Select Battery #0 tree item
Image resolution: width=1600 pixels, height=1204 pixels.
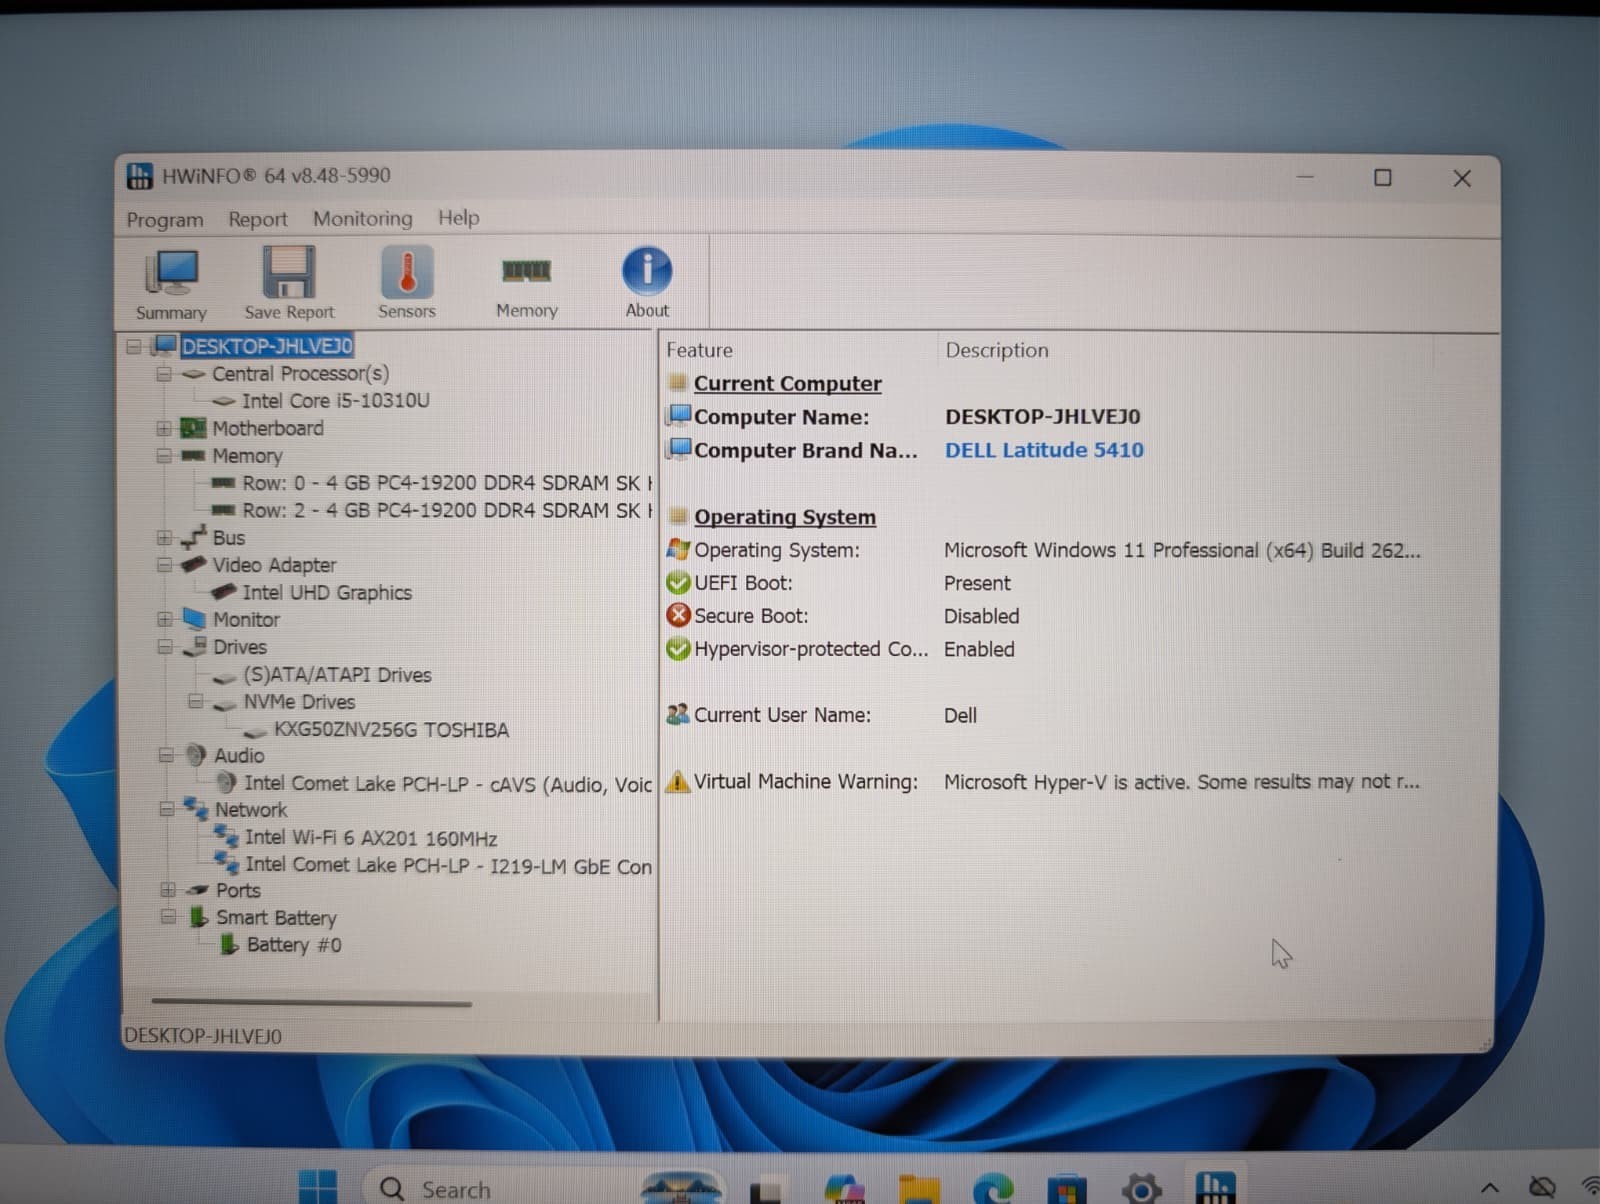[x=294, y=945]
